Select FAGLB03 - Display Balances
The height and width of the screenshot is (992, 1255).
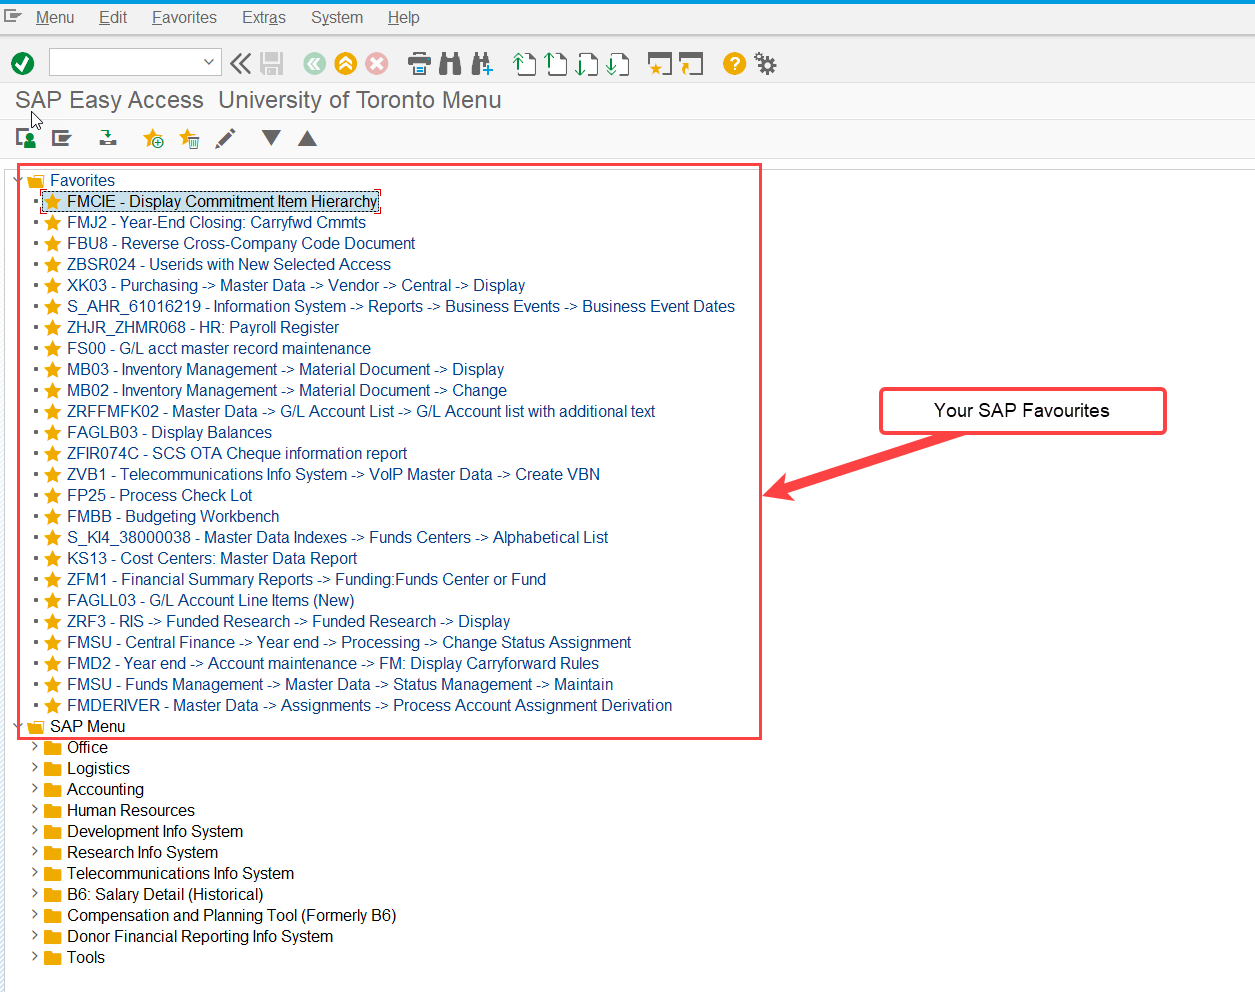[169, 432]
